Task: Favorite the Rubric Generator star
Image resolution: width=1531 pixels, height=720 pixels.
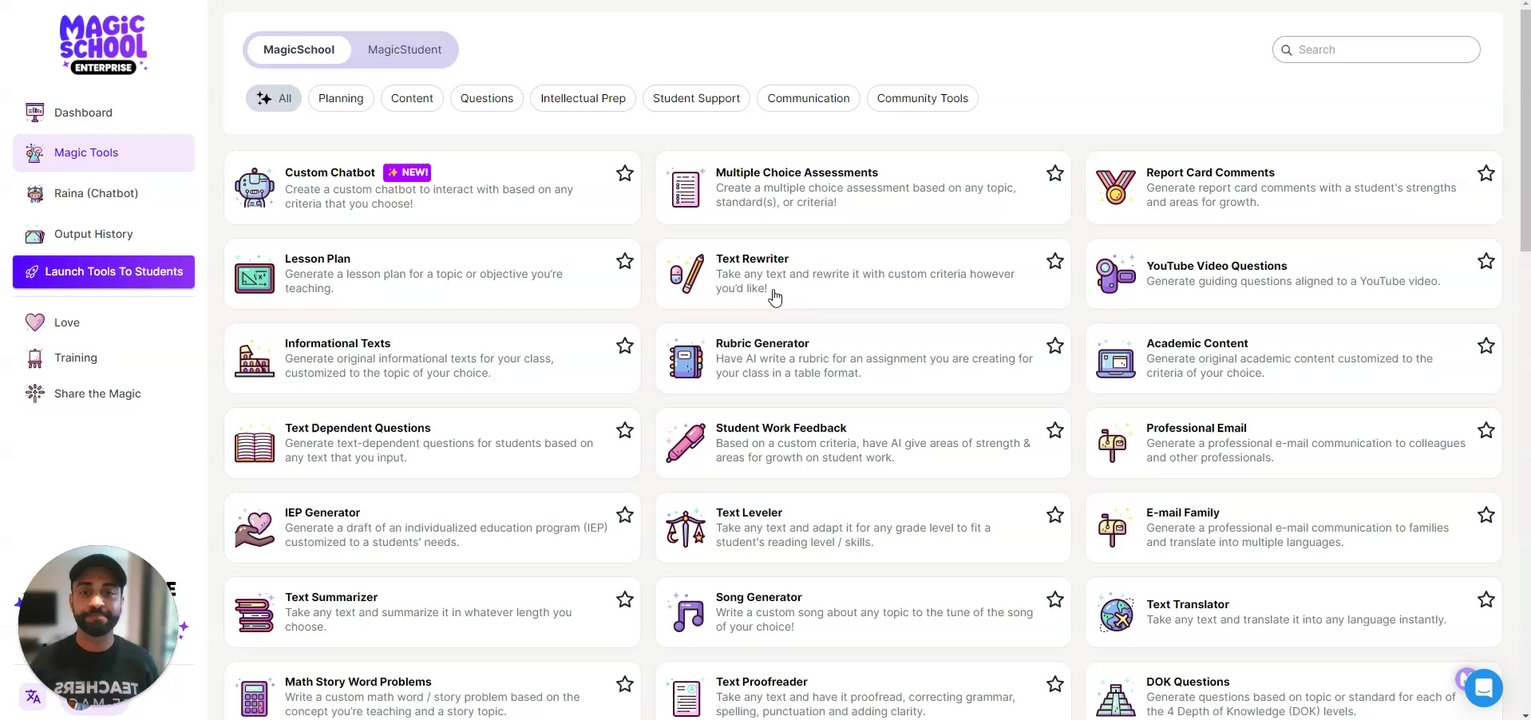Action: point(1055,345)
